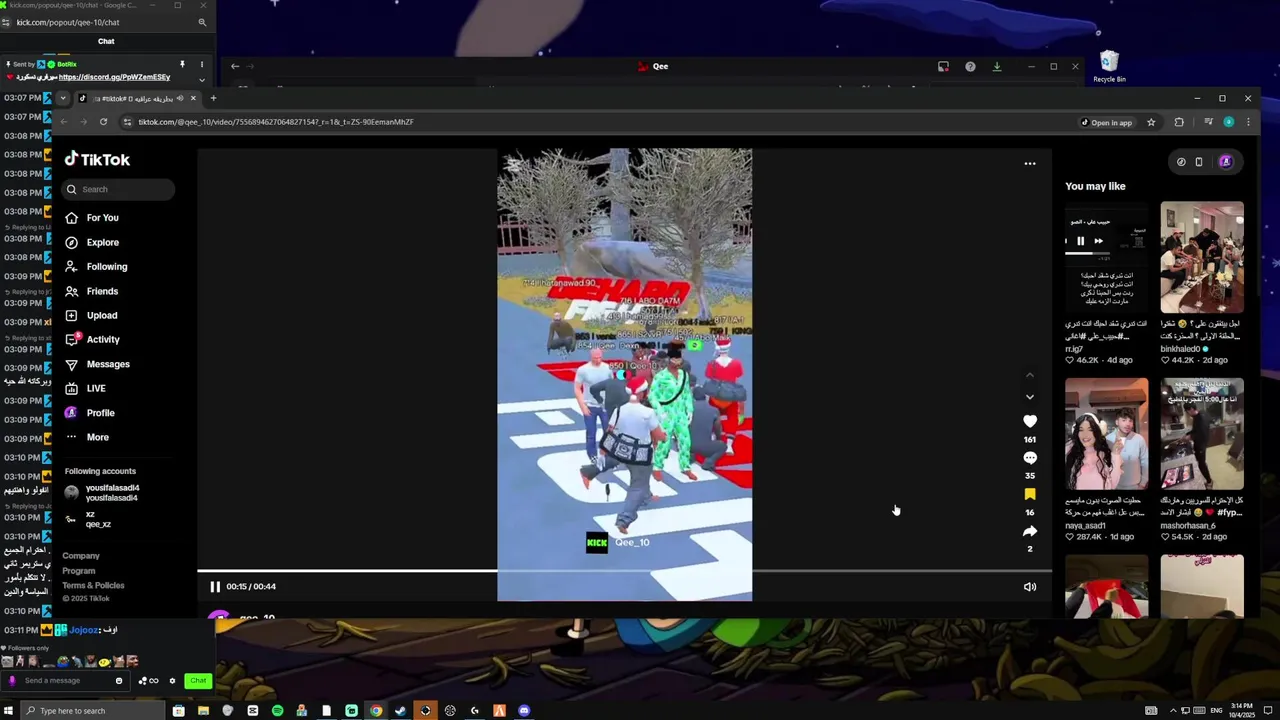Viewport: 1280px width, 720px height.
Task: Open video comments via speech bubble icon
Action: pos(1030,458)
